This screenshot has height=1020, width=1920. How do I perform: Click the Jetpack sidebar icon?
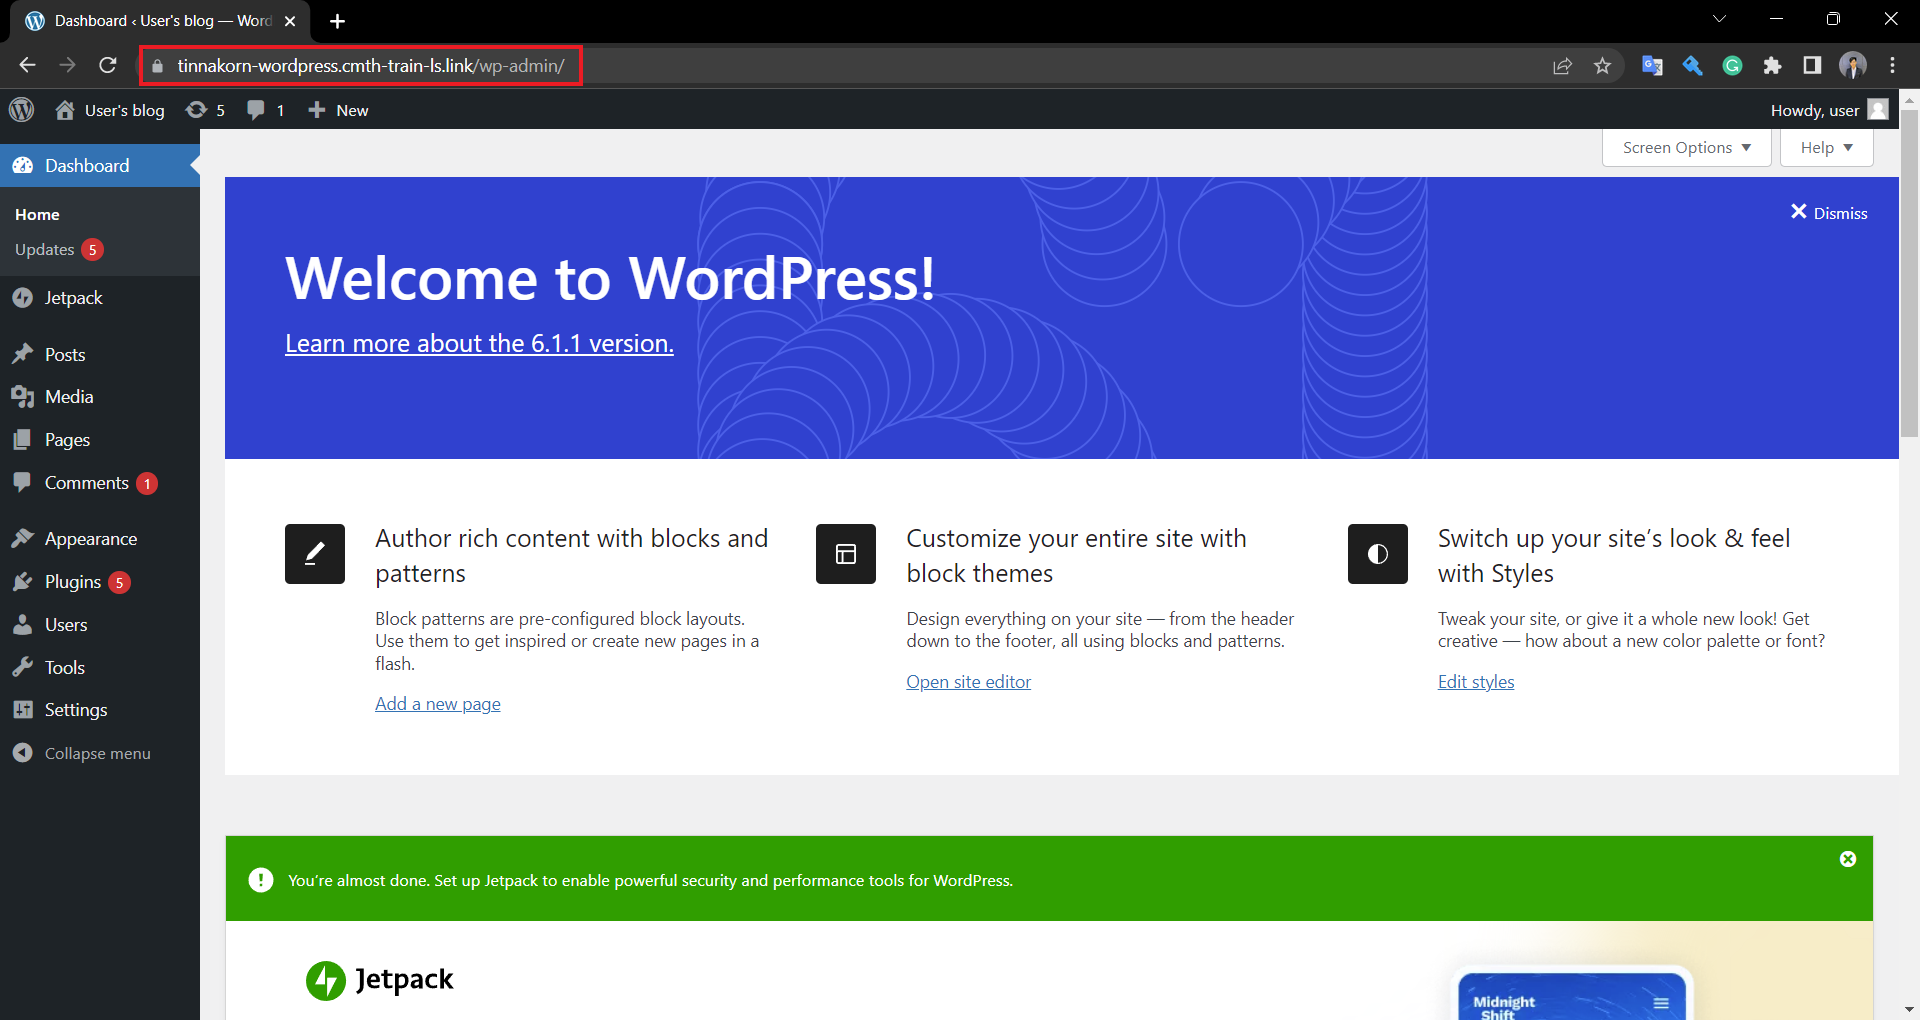pyautogui.click(x=23, y=298)
